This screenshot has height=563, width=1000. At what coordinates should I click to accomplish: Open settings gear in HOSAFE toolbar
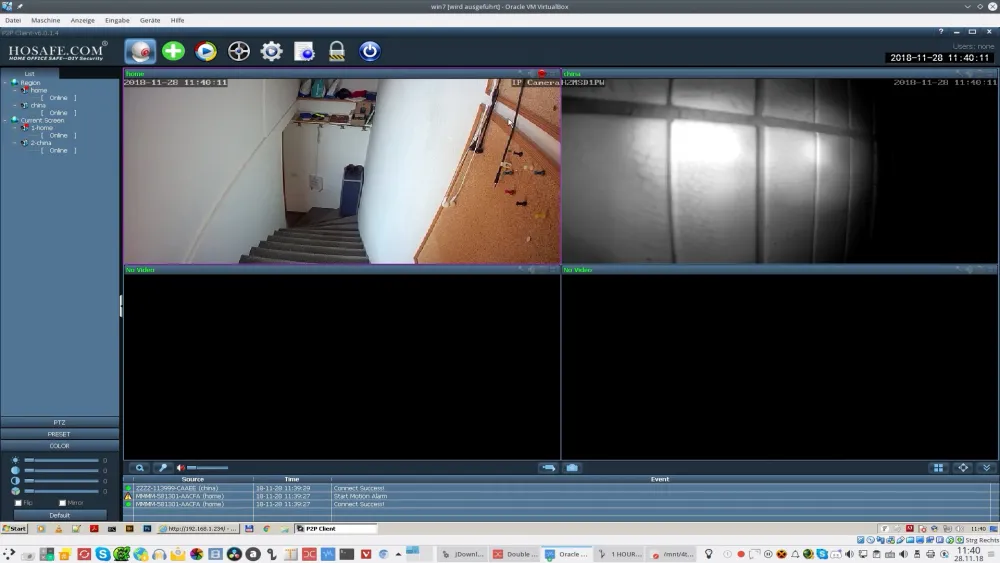coord(271,51)
